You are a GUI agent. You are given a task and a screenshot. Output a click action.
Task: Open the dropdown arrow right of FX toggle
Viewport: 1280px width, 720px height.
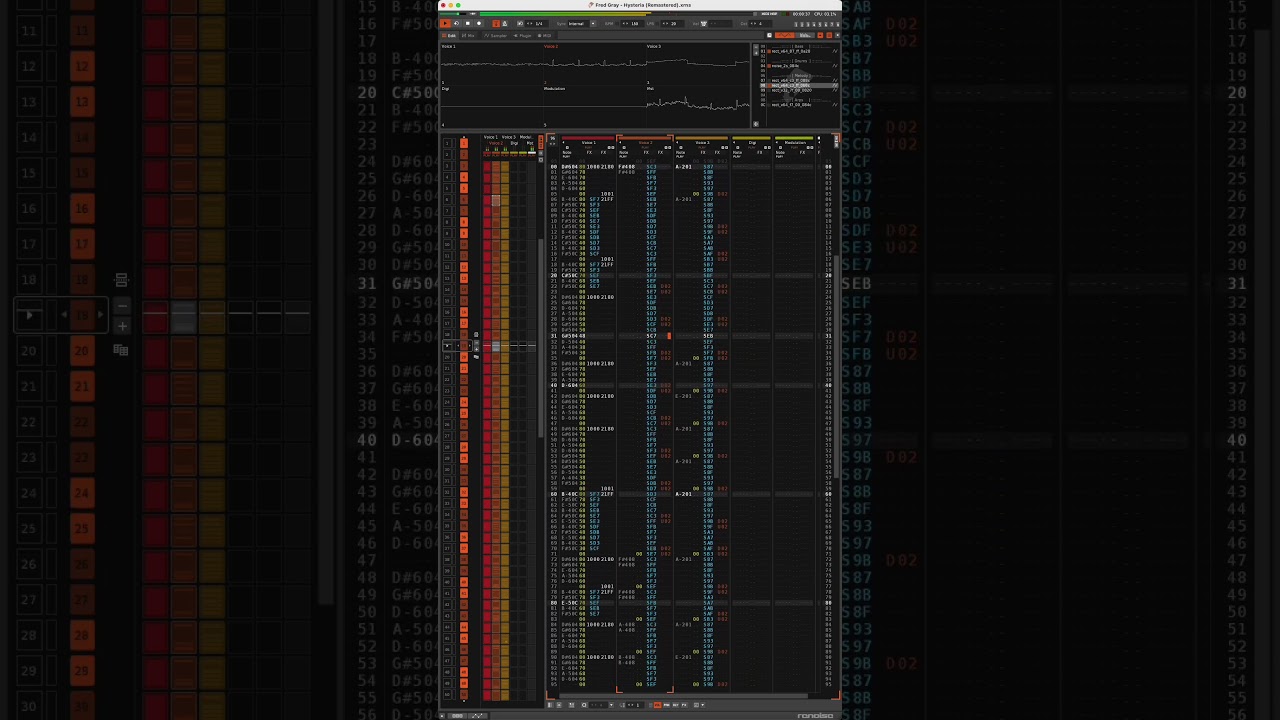pos(702,705)
